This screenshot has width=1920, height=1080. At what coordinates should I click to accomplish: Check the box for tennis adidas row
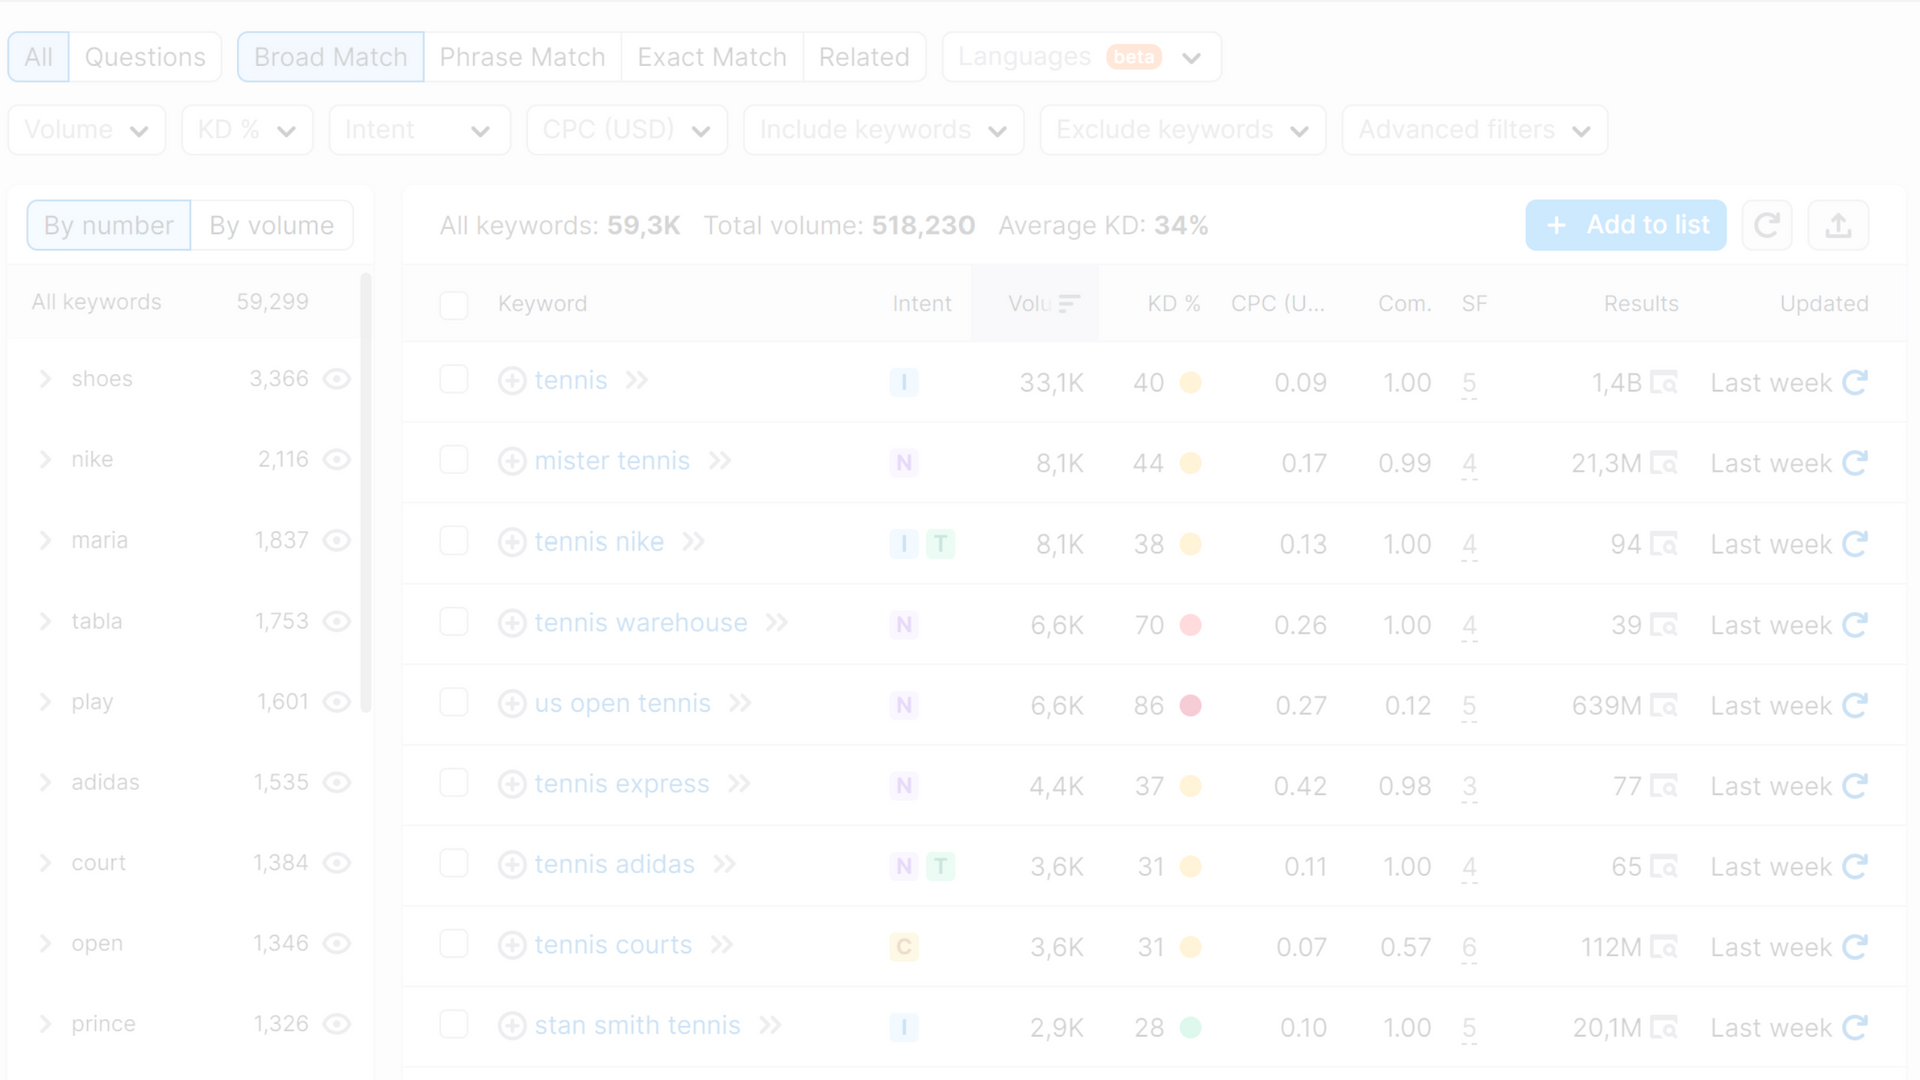pyautogui.click(x=454, y=864)
